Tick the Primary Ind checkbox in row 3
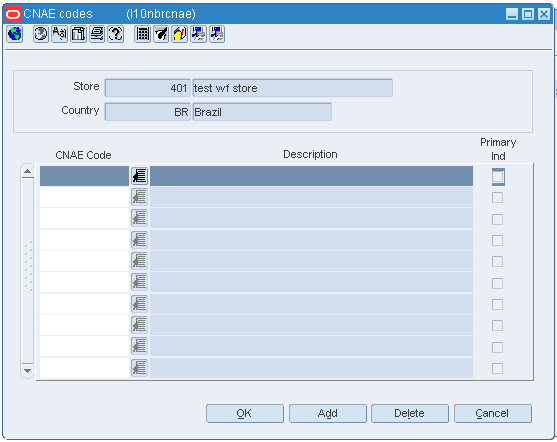 point(497,219)
